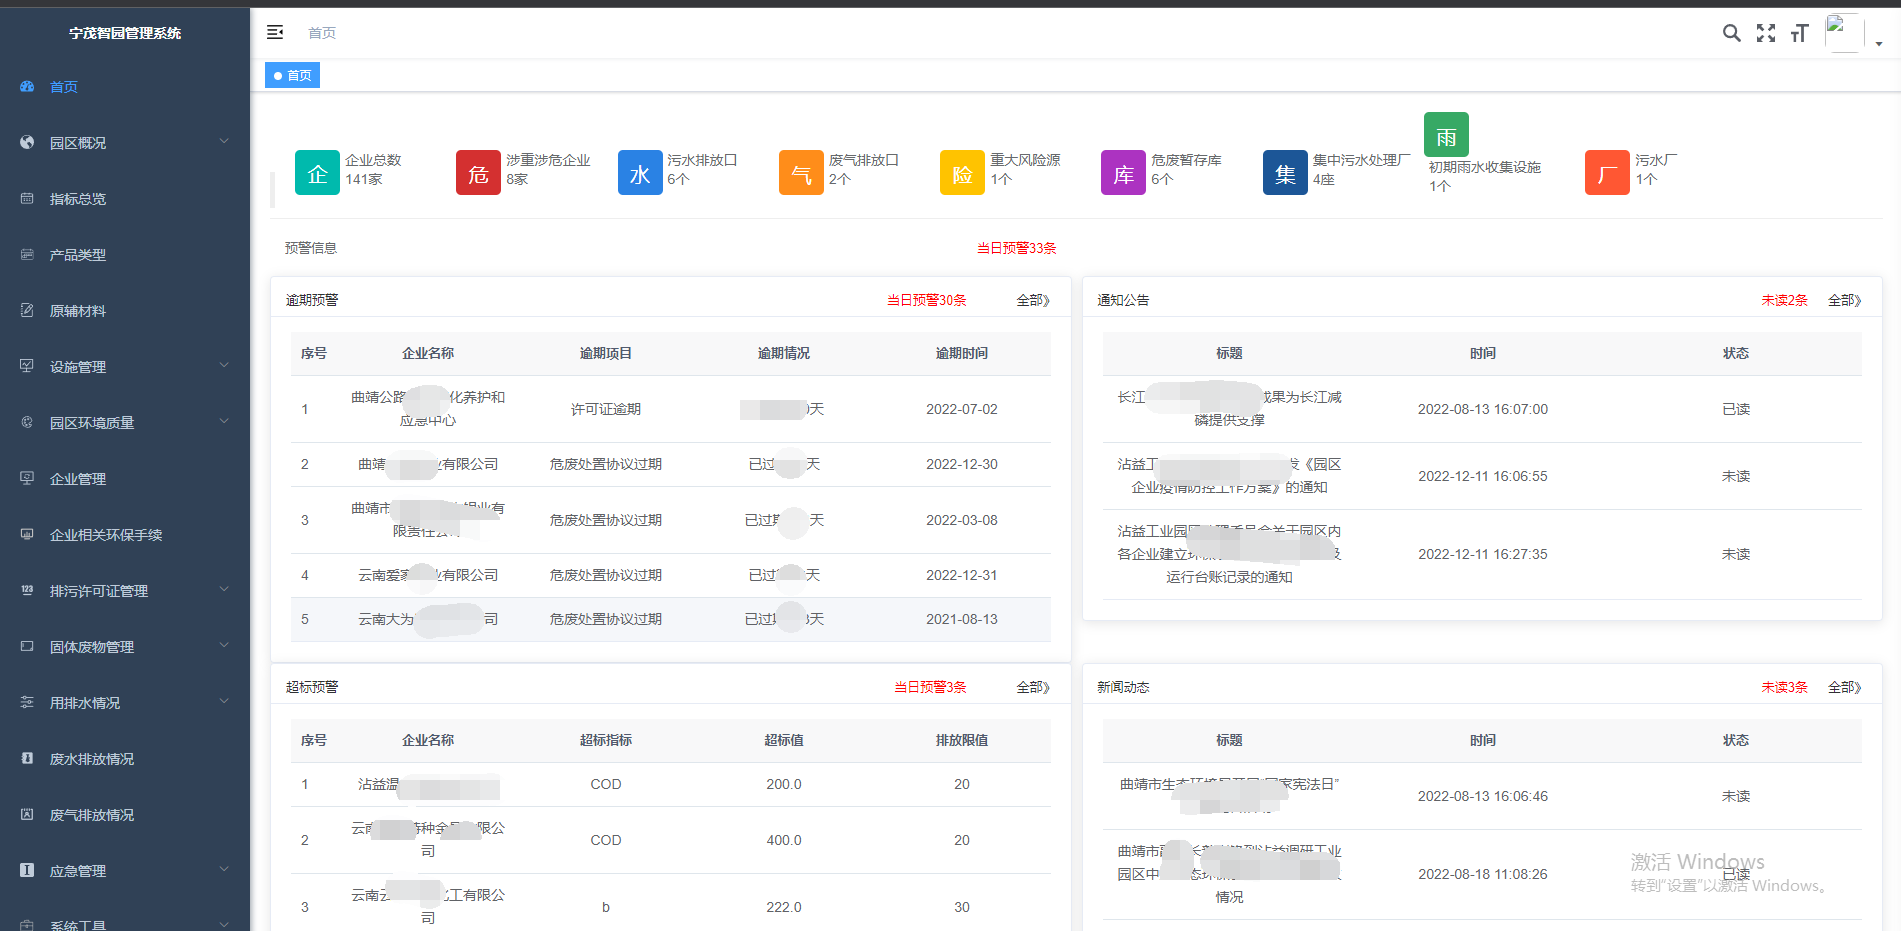Click the orange 气 exhaust outlet icon
This screenshot has width=1901, height=931.
[x=801, y=173]
